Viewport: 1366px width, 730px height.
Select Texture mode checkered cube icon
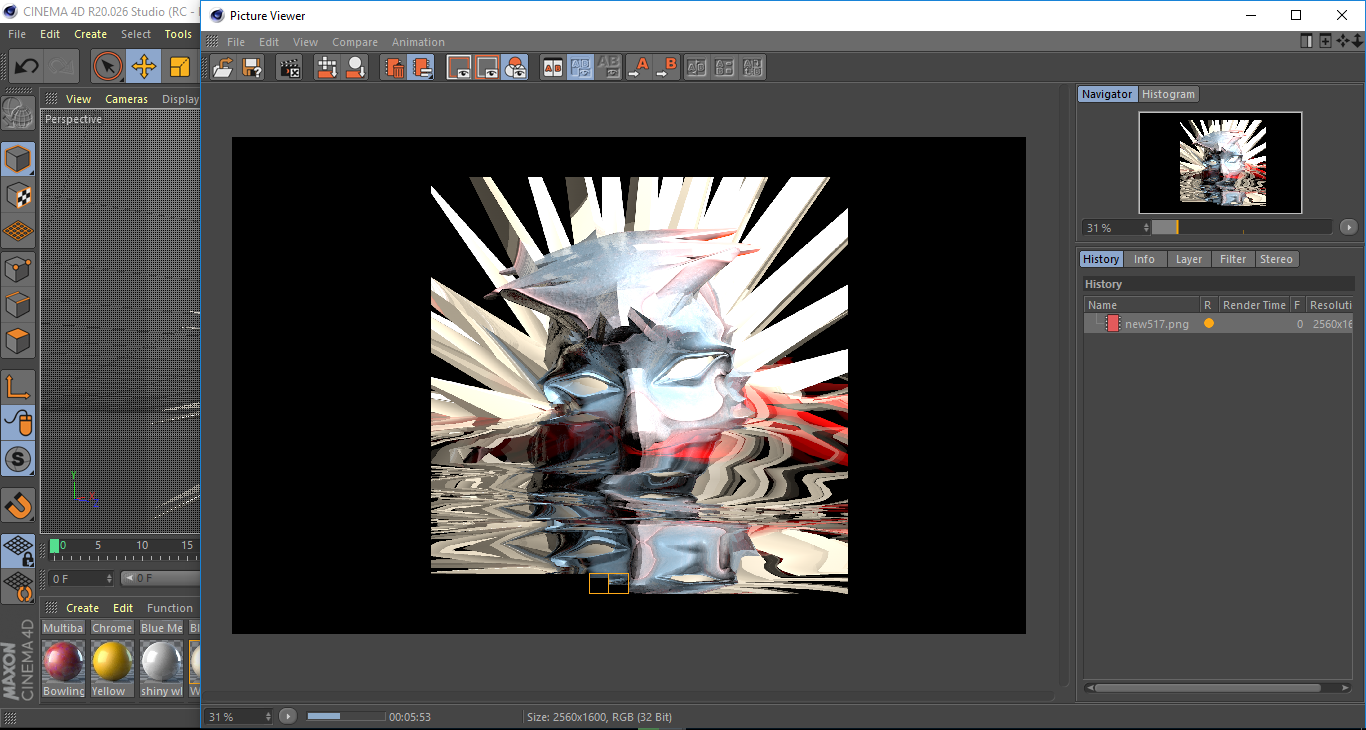tap(18, 195)
